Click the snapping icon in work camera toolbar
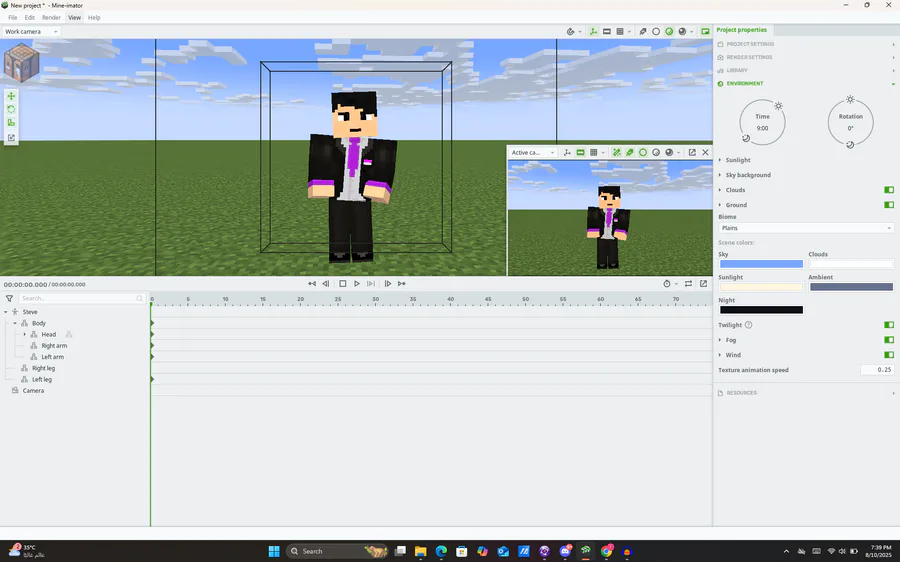This screenshot has height=562, width=900. (571, 32)
